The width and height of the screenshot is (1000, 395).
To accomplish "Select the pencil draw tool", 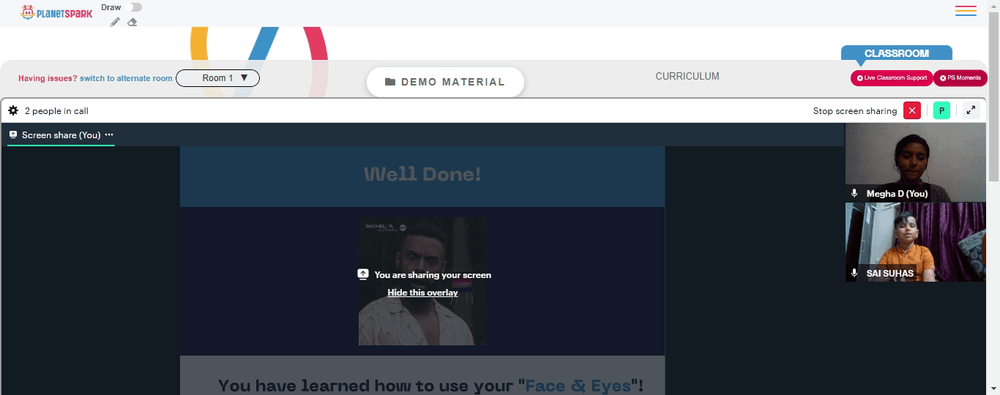I will pyautogui.click(x=115, y=22).
